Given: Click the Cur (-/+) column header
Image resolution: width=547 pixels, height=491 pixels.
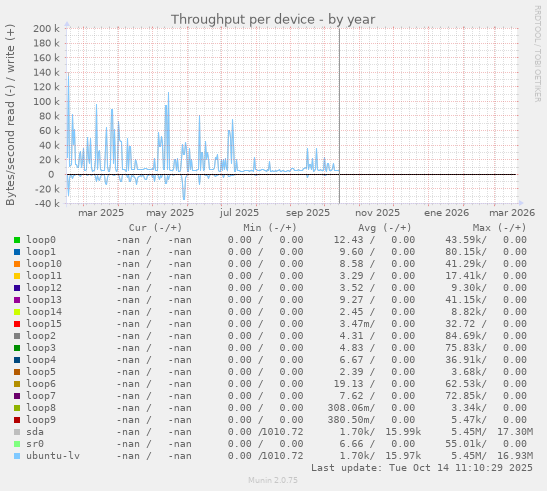Looking at the screenshot, I should 155,228.
